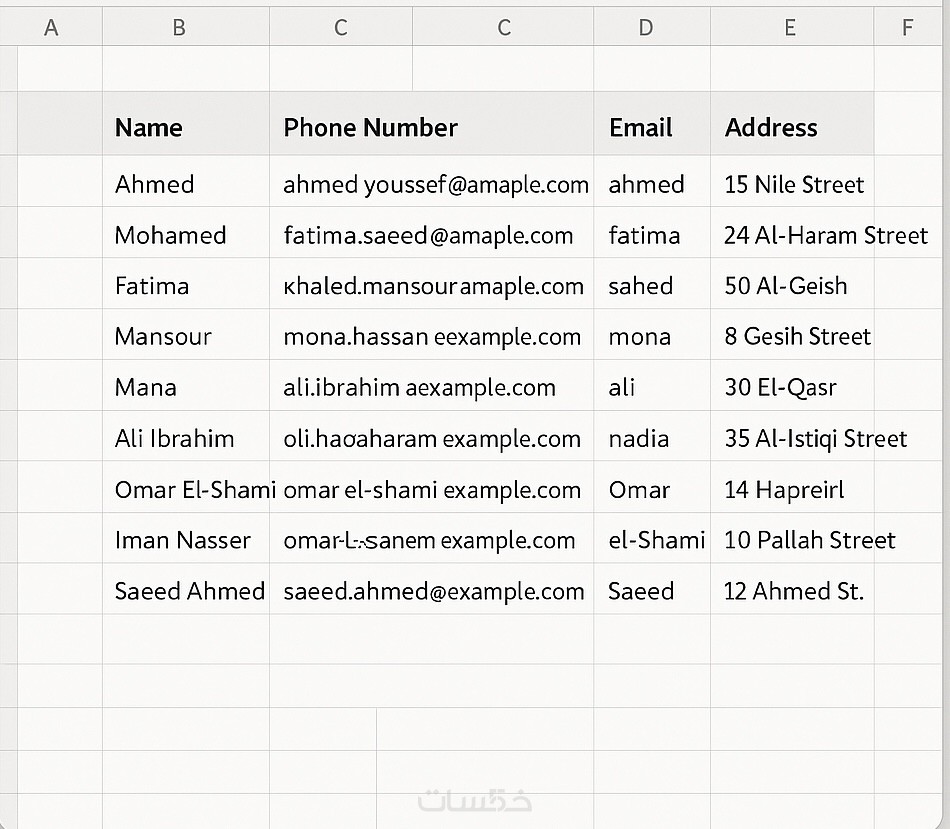Select the "Mohamed" name cell
This screenshot has height=829, width=950.
pyautogui.click(x=171, y=236)
